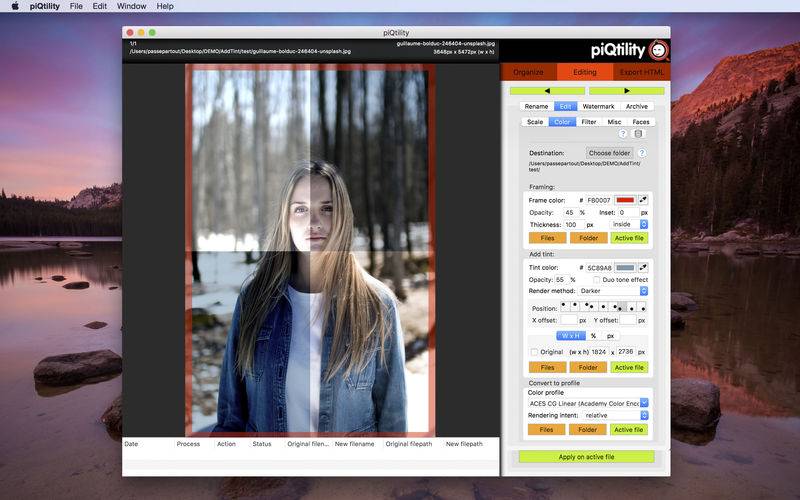The image size is (800, 500).
Task: Pick frame color with the eyedropper
Action: [x=643, y=200]
